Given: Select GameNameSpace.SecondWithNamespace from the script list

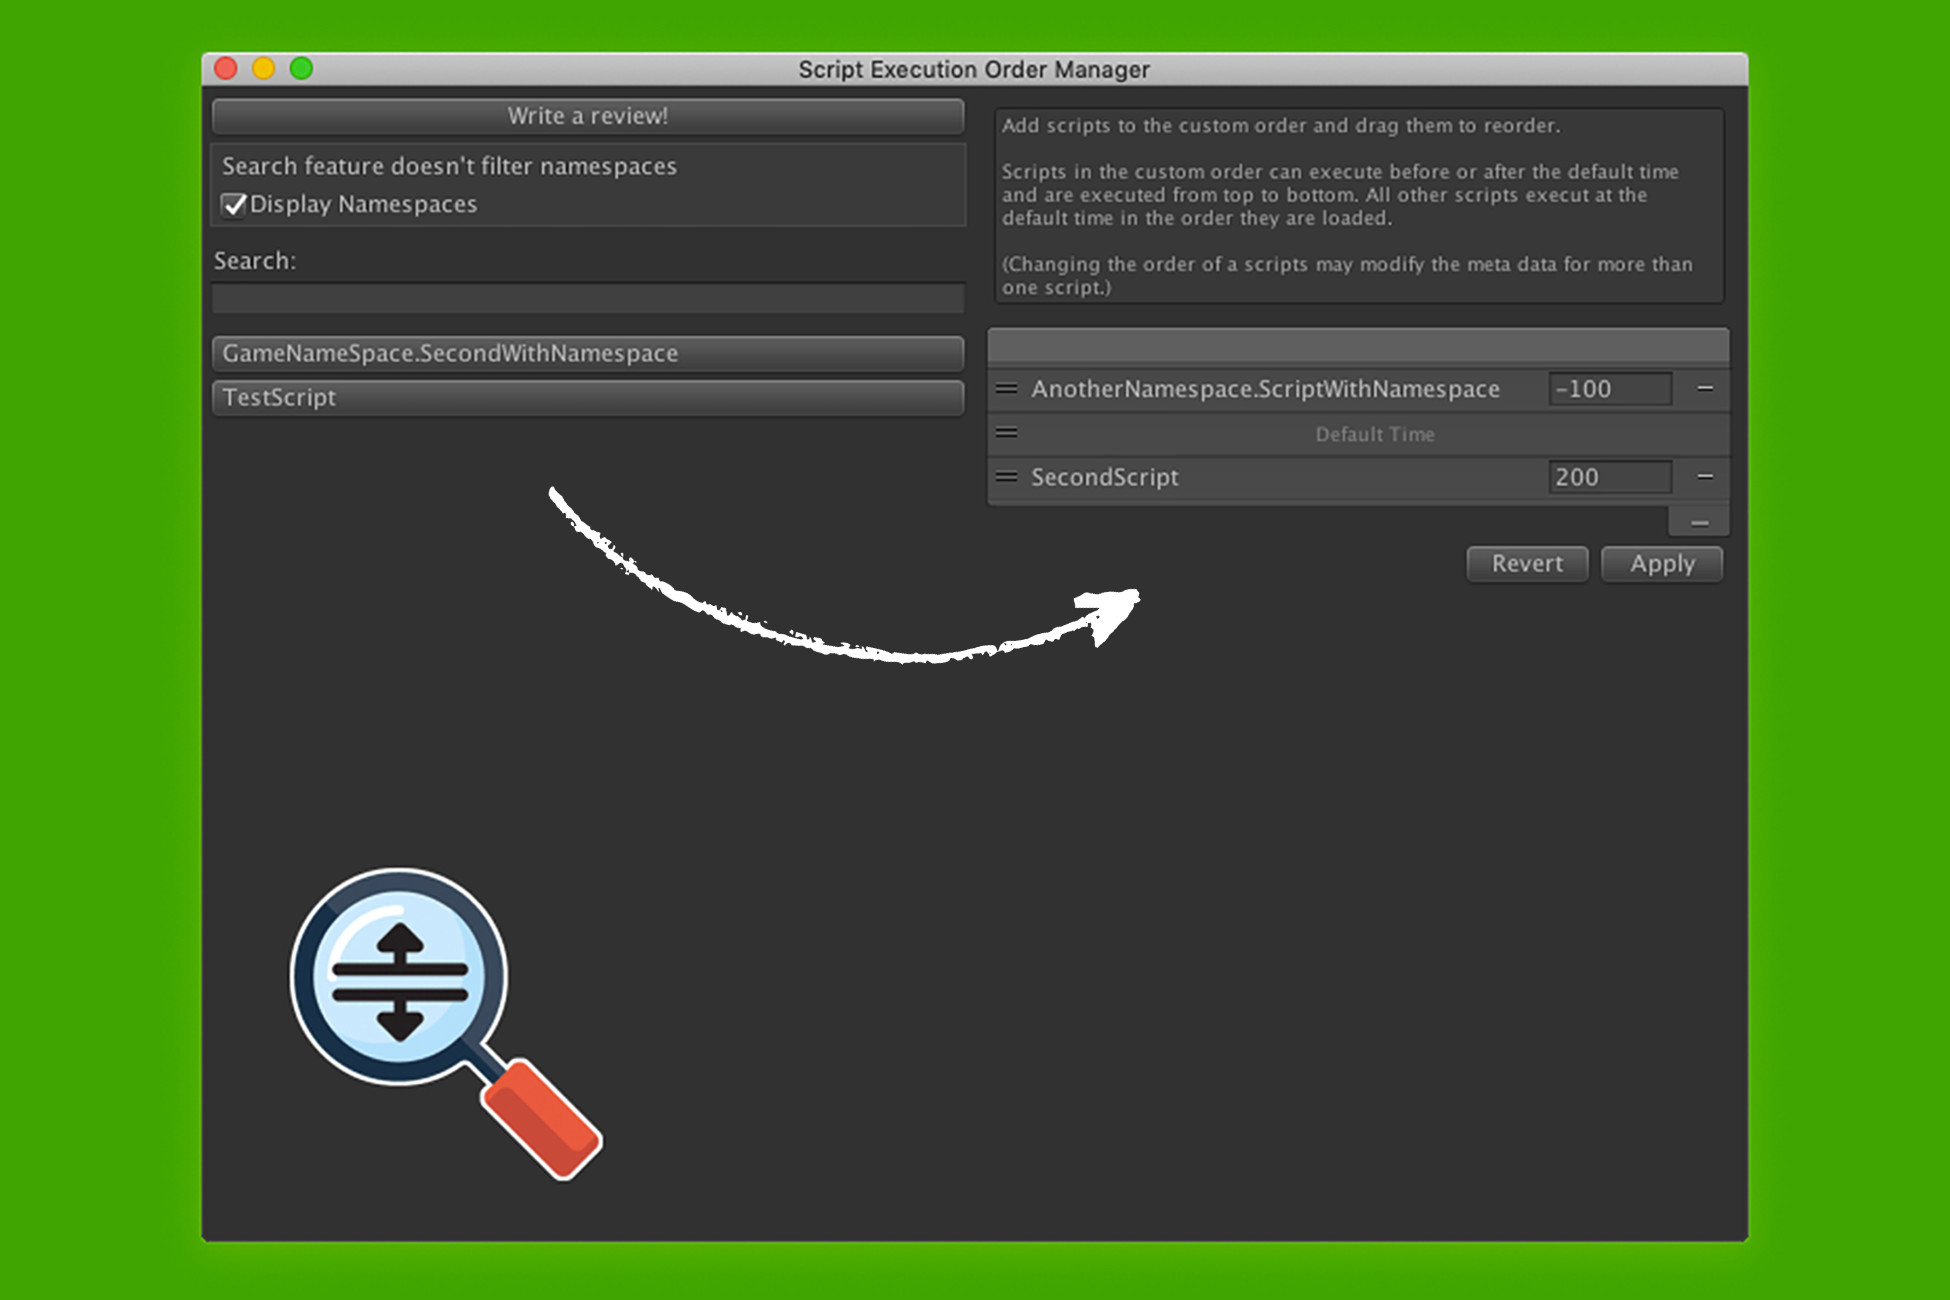Looking at the screenshot, I should tap(586, 353).
